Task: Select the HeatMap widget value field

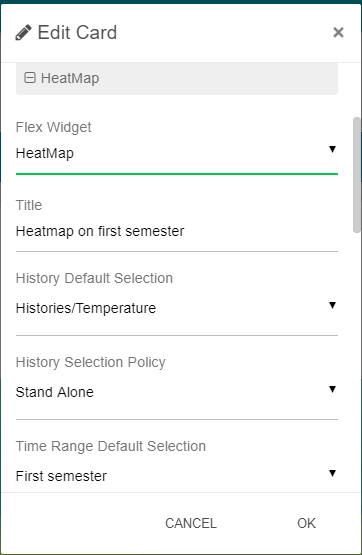Action: 177,154
